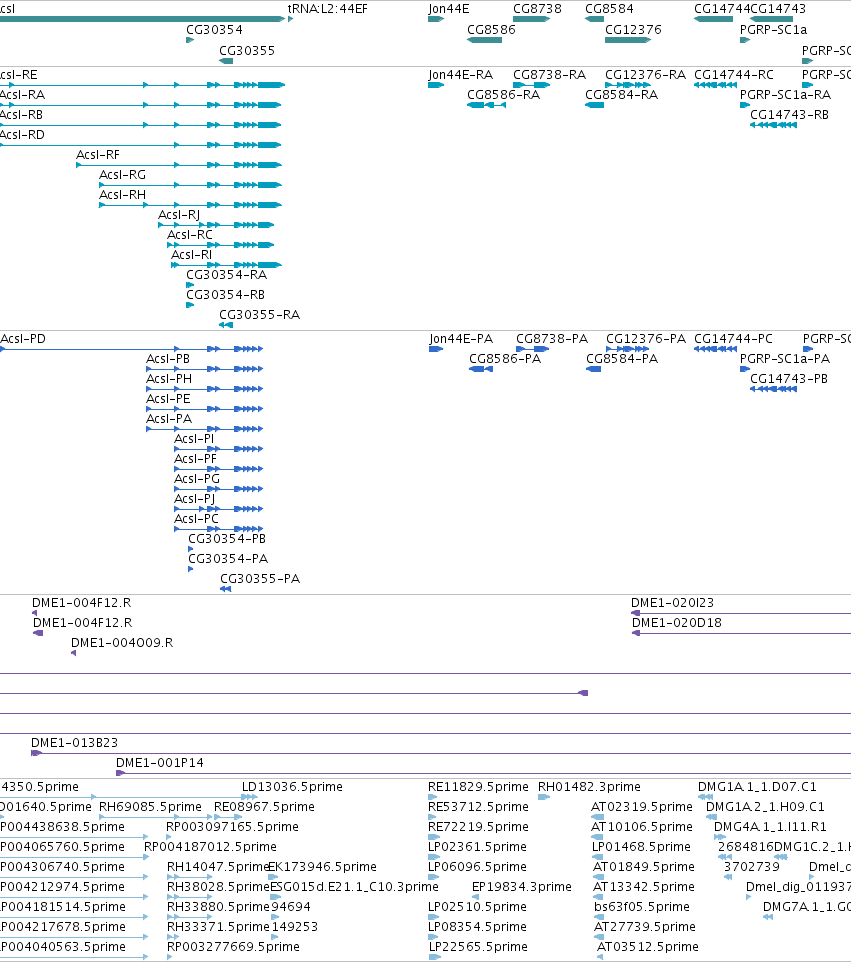Click the RE11829.5prime EST label
Viewport: 851px width, 962px height.
click(x=478, y=787)
